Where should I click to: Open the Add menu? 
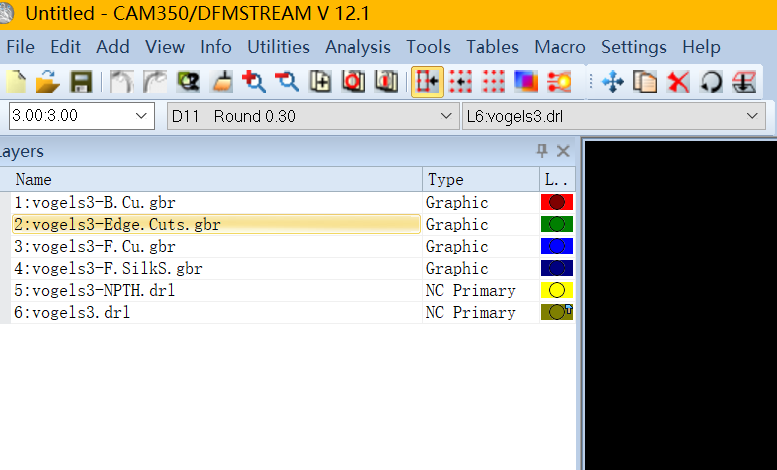[112, 47]
